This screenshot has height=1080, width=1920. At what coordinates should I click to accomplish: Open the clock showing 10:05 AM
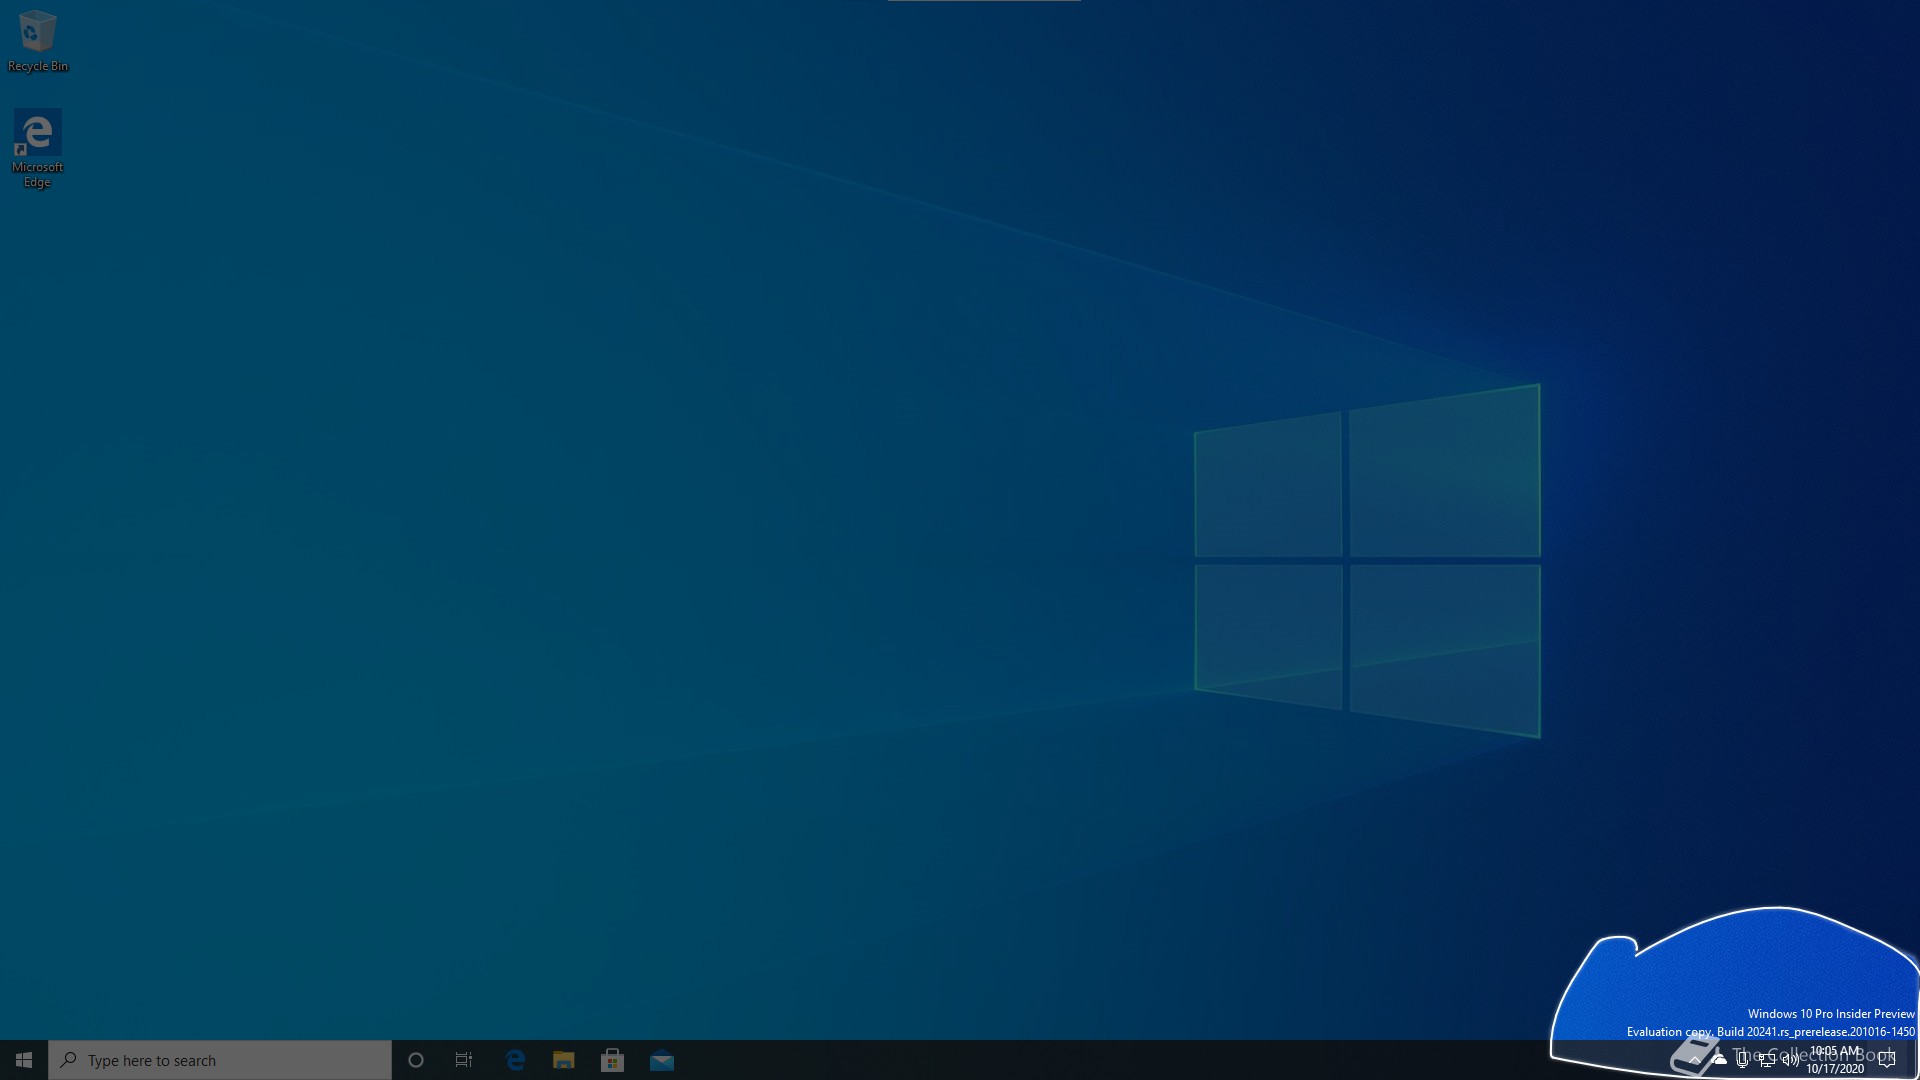(1834, 1060)
